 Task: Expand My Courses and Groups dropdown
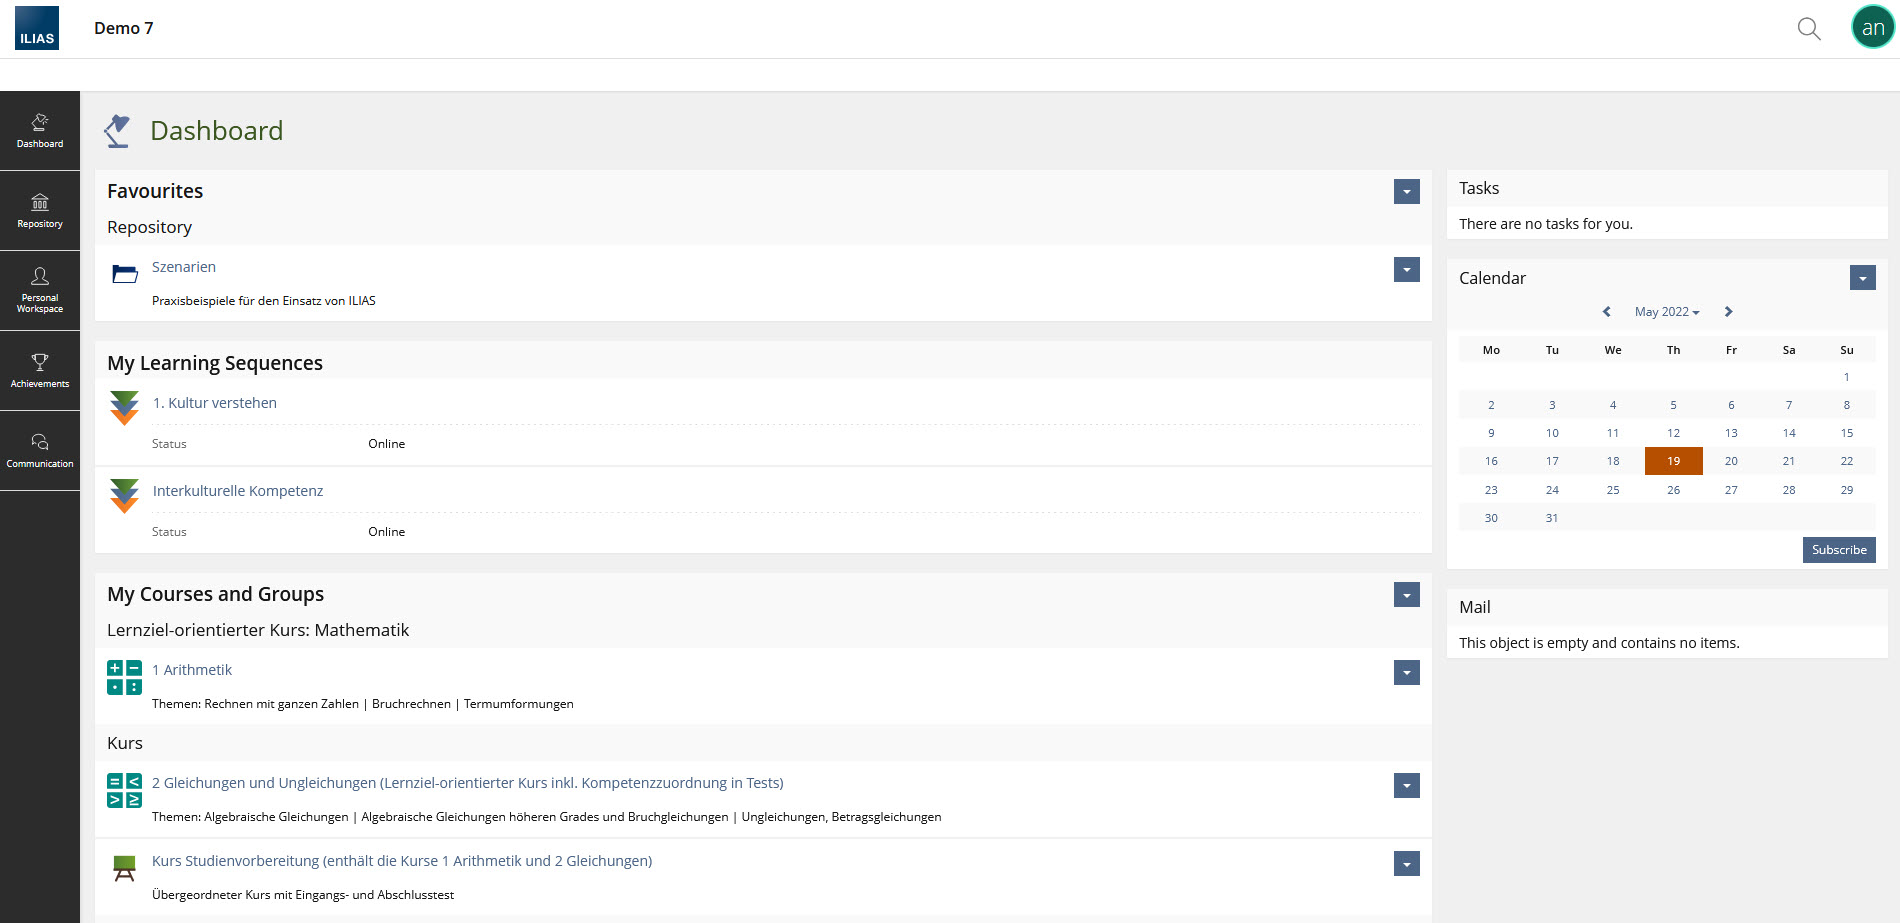1406,595
